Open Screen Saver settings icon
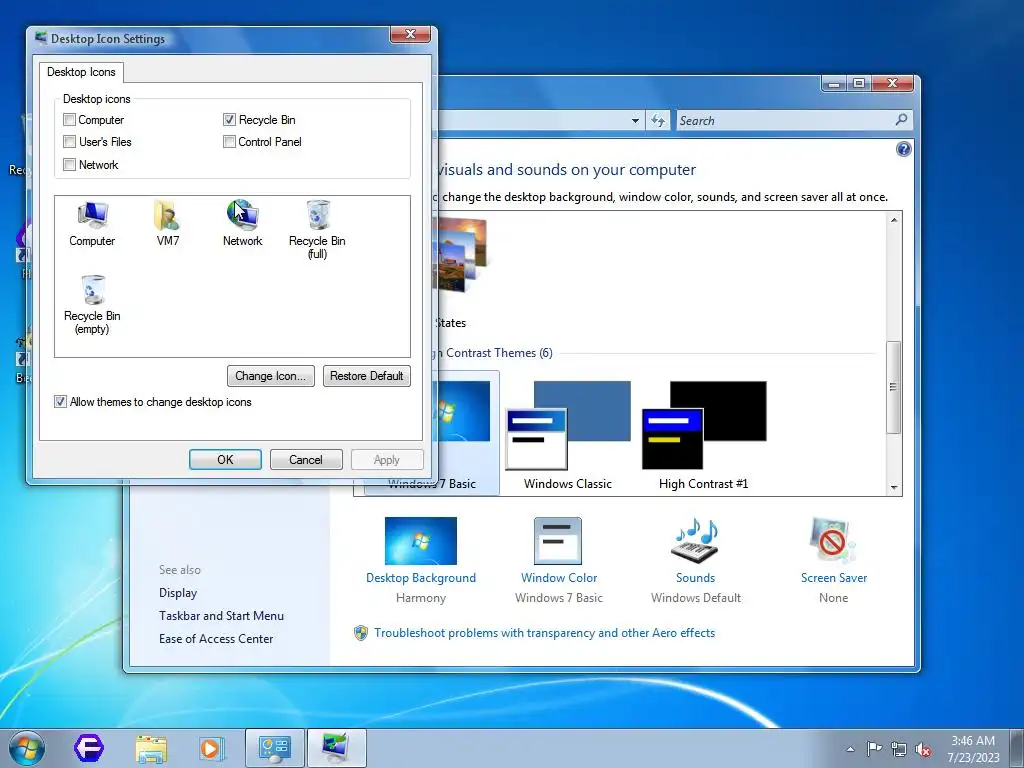The height and width of the screenshot is (768, 1024). (832, 541)
